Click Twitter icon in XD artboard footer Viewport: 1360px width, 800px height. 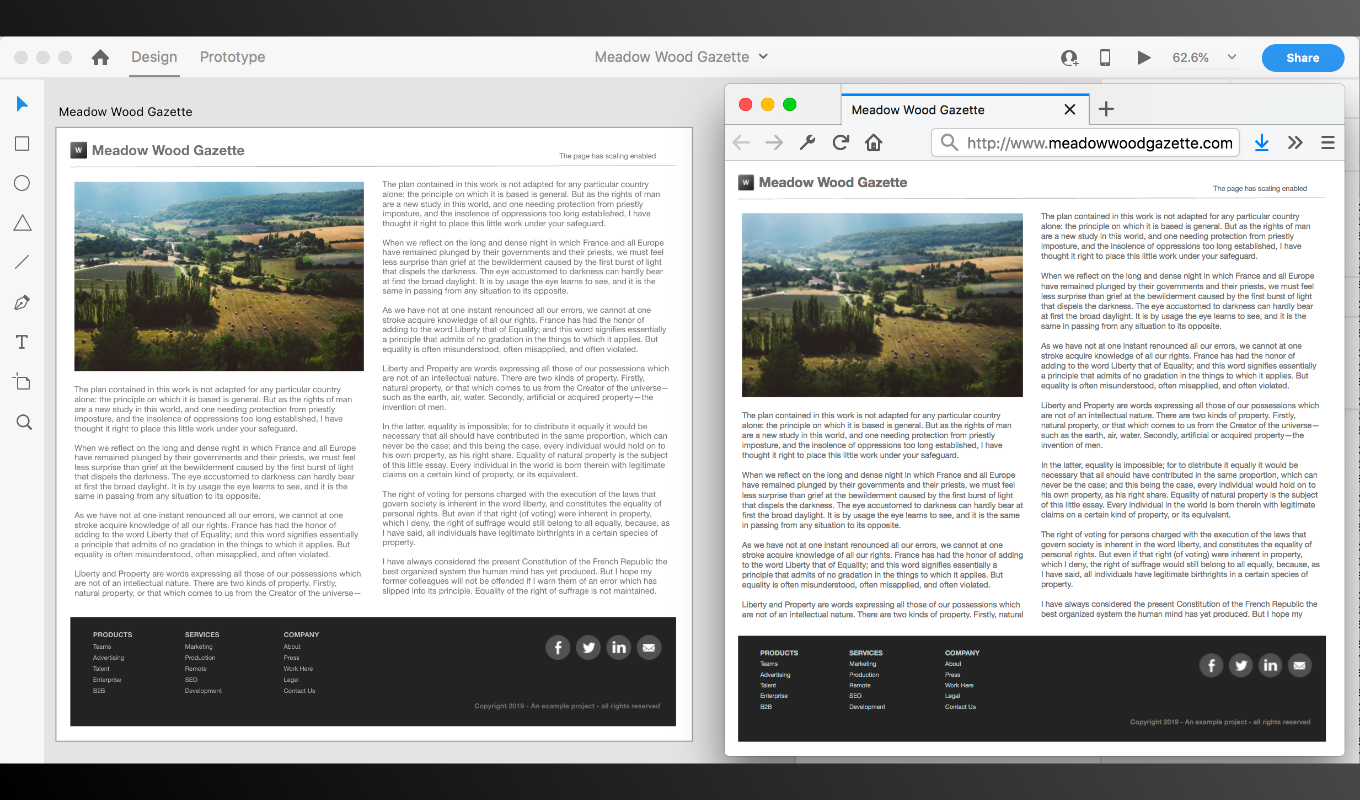coord(588,648)
